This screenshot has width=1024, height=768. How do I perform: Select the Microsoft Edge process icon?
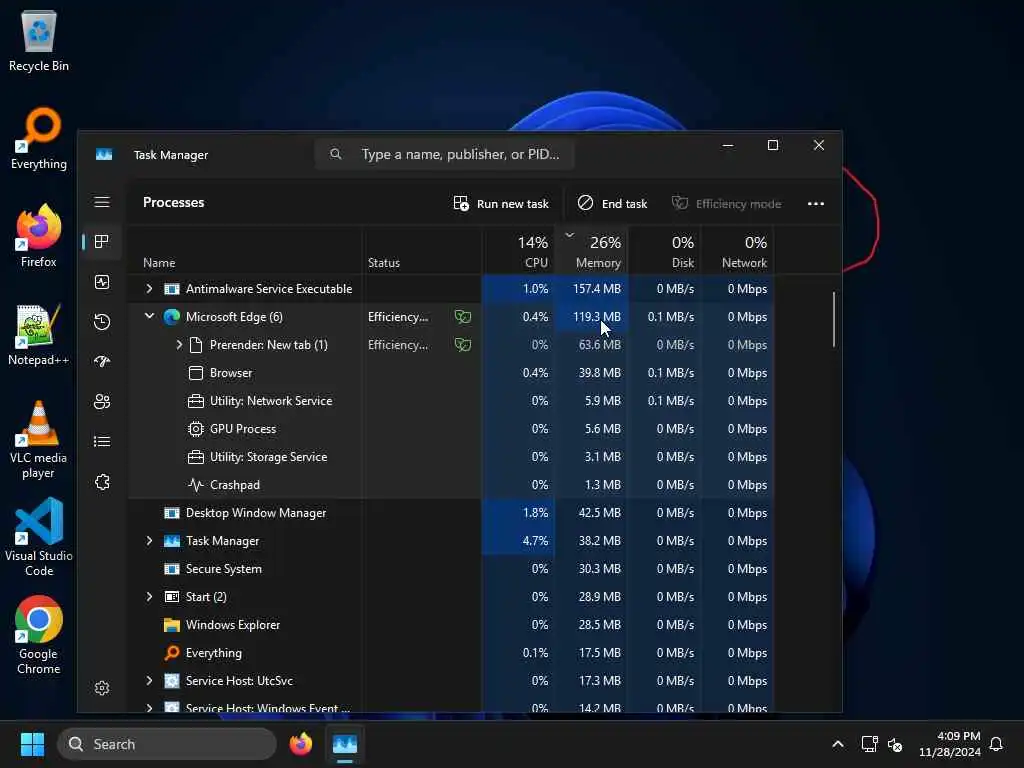[172, 317]
